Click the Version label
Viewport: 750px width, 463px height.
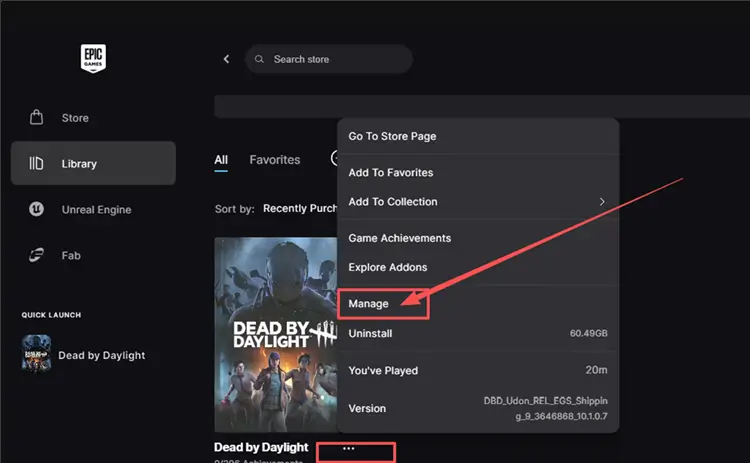point(367,408)
